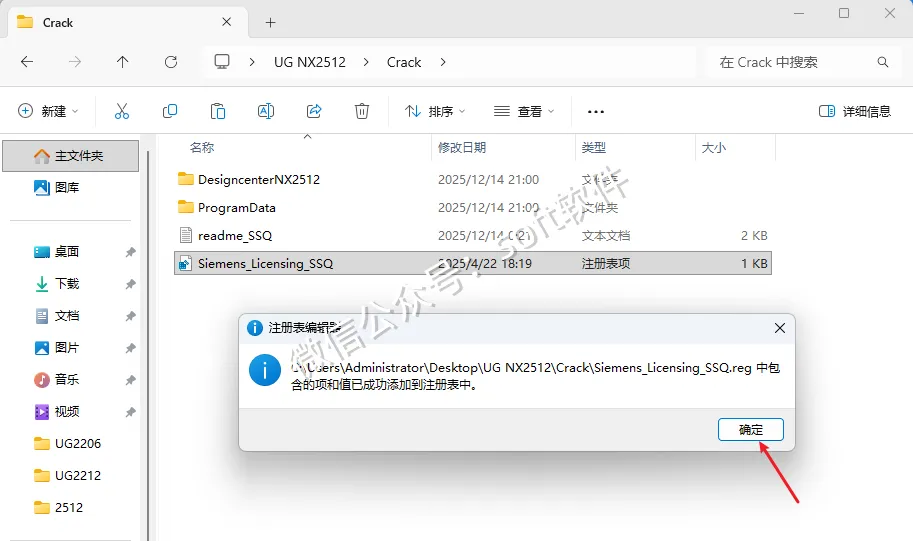Unpin 下载 using its pin icon
The image size is (913, 541).
130,284
